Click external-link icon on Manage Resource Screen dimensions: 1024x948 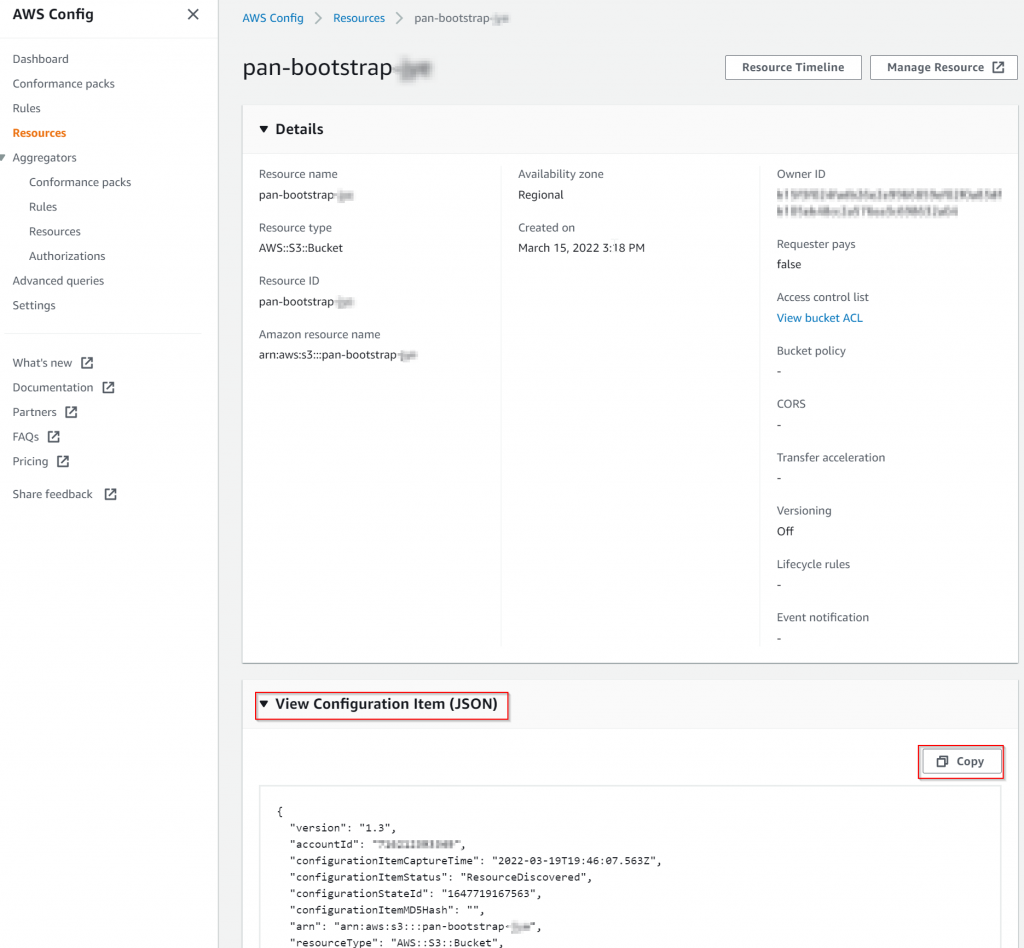click(998, 67)
